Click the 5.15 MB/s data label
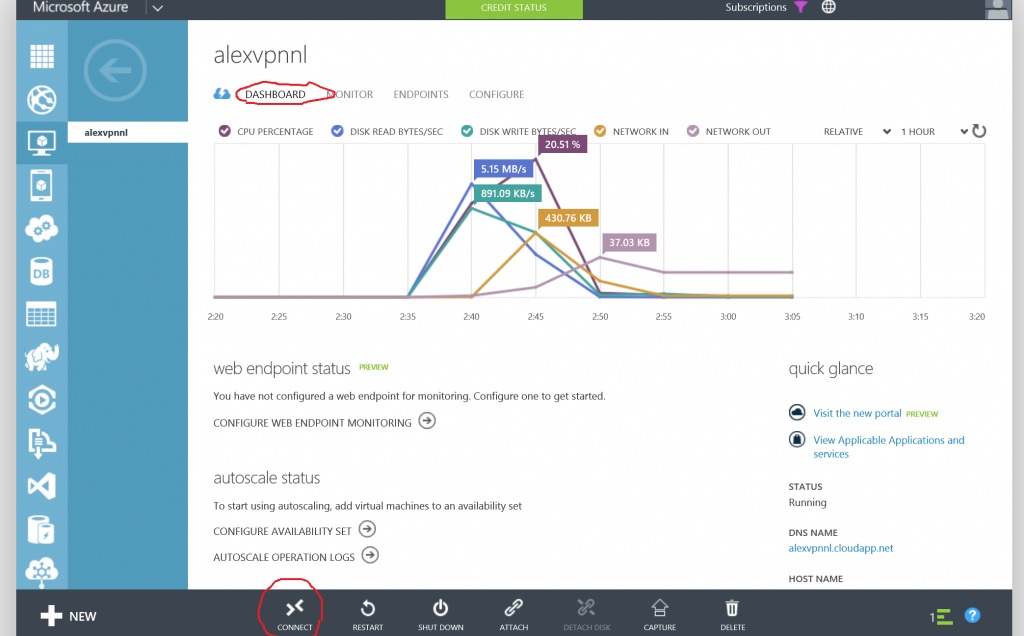1024x636 pixels. click(504, 168)
